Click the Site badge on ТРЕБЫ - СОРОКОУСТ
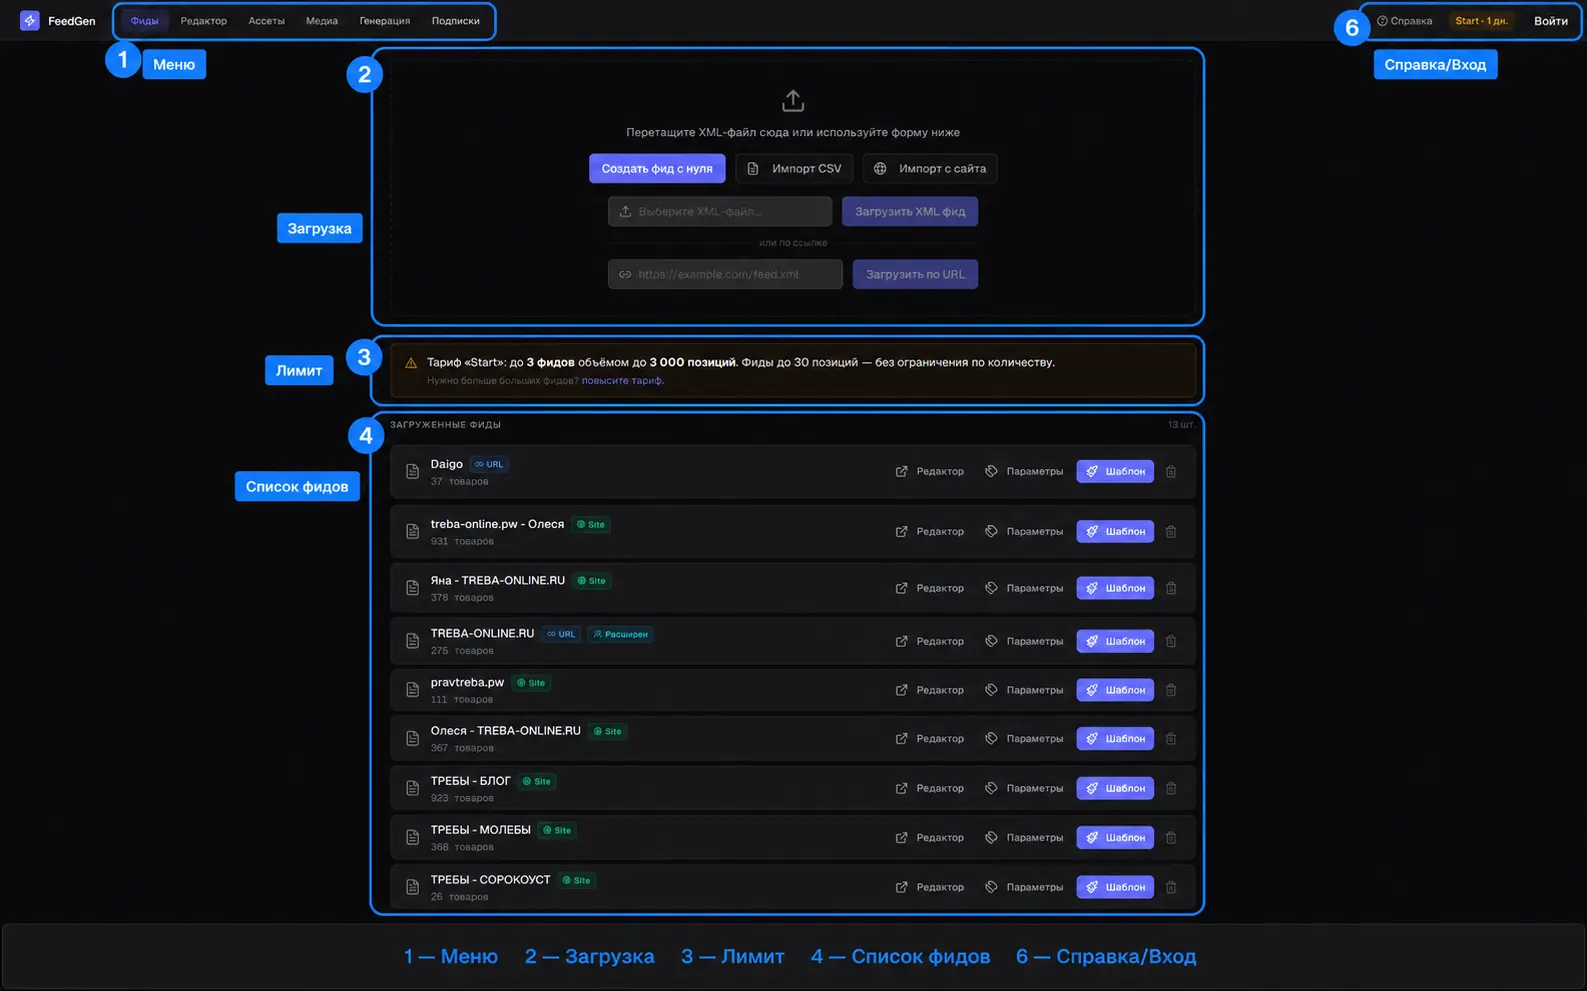The height and width of the screenshot is (991, 1587). 576,880
